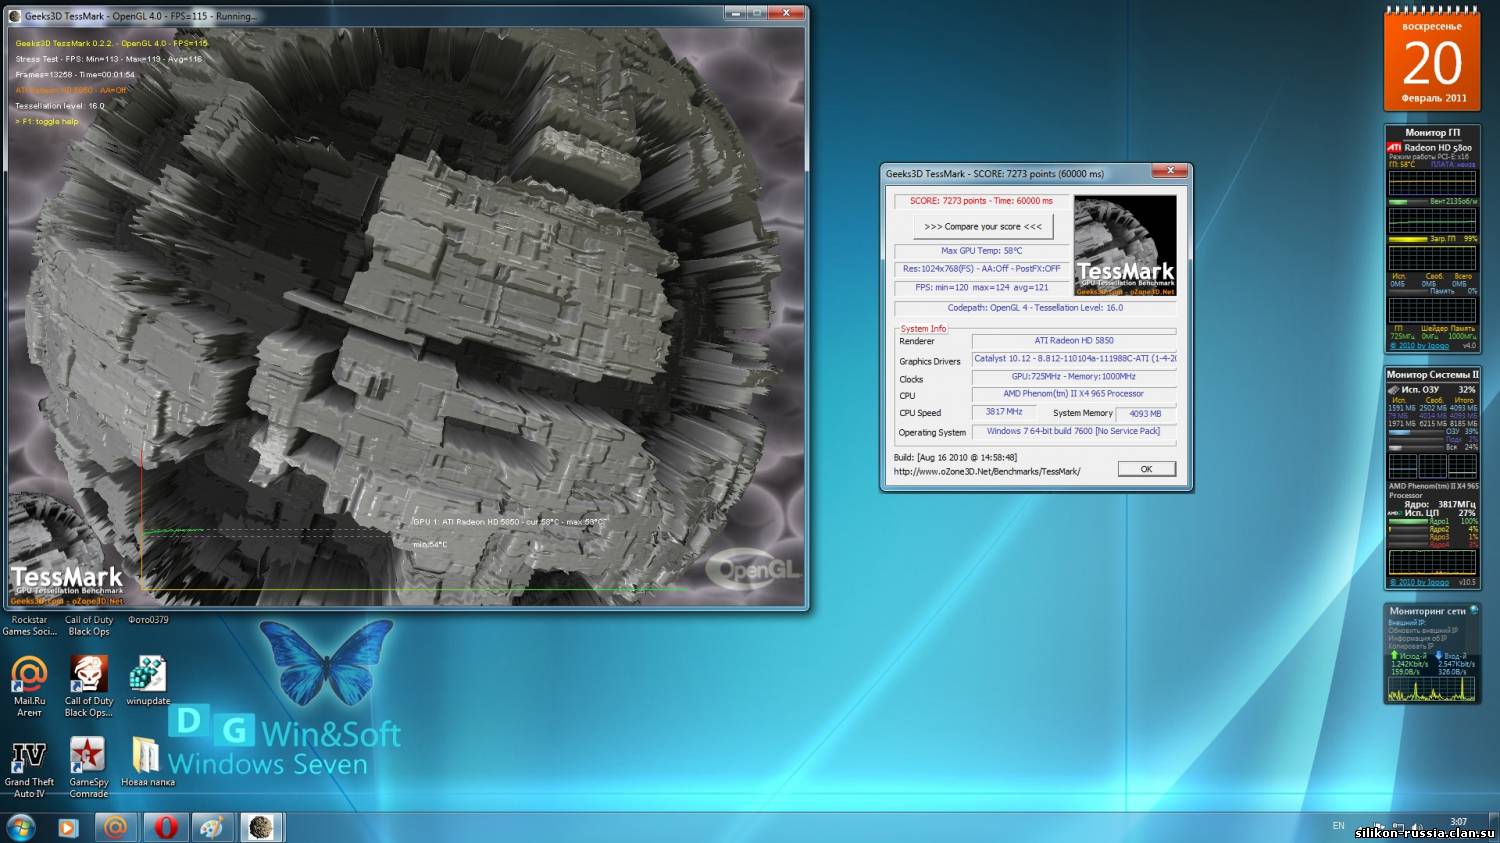This screenshot has height=843, width=1500.
Task: Click Монитор Системы II gadget title
Action: point(1432,374)
